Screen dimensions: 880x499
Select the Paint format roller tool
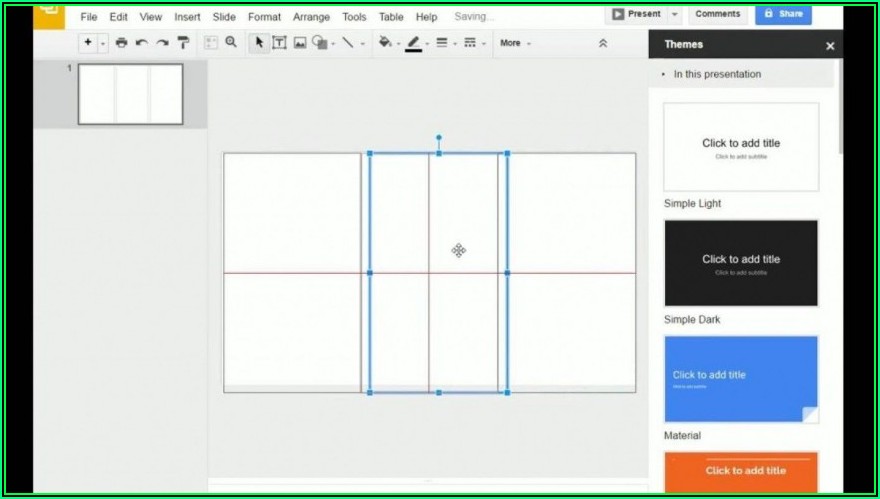(x=183, y=43)
